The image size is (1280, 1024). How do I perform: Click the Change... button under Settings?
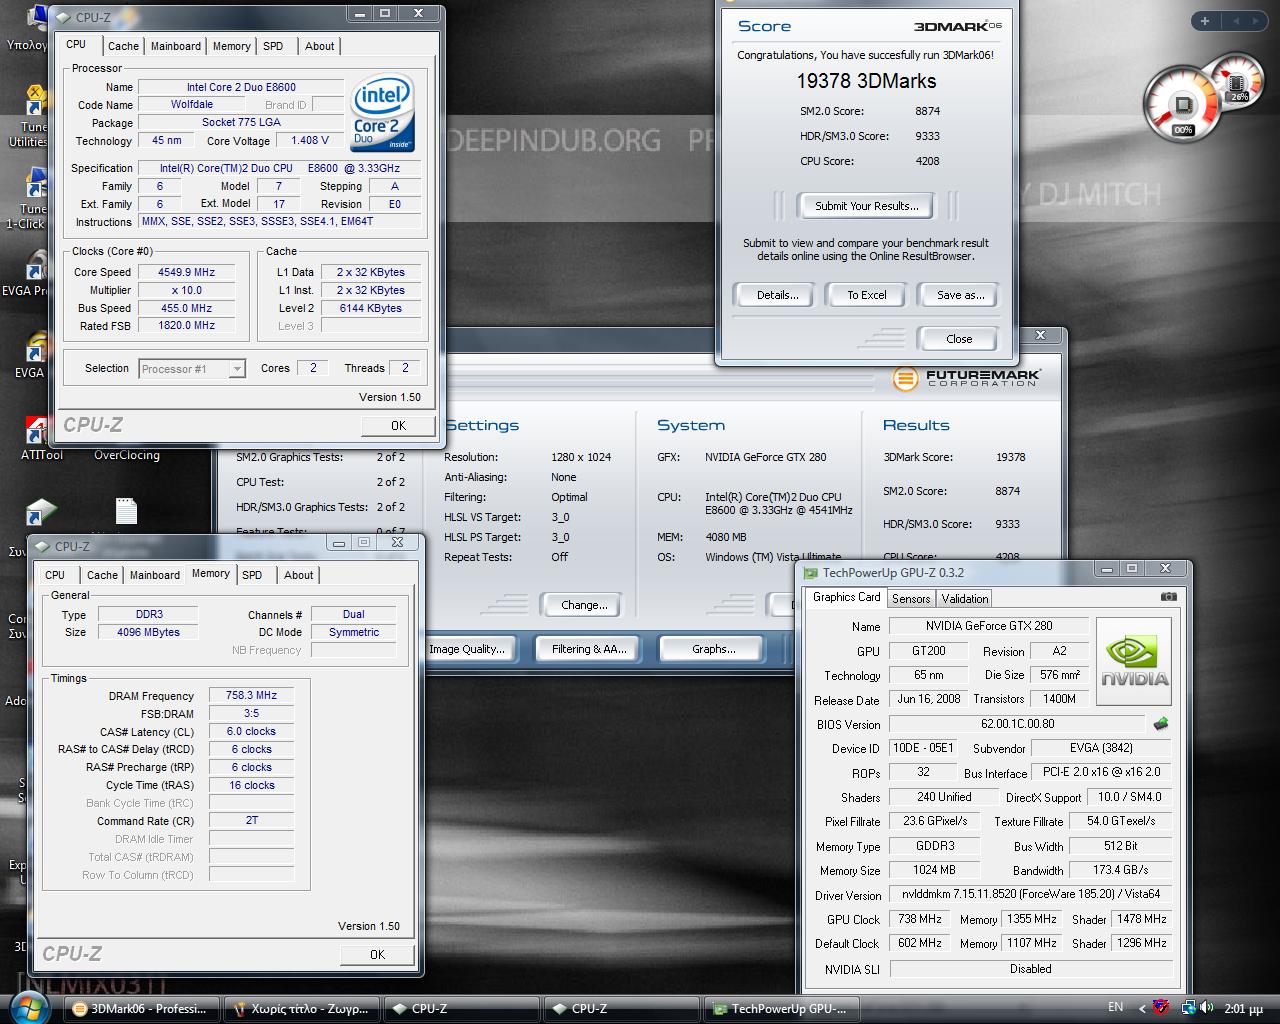click(x=584, y=605)
